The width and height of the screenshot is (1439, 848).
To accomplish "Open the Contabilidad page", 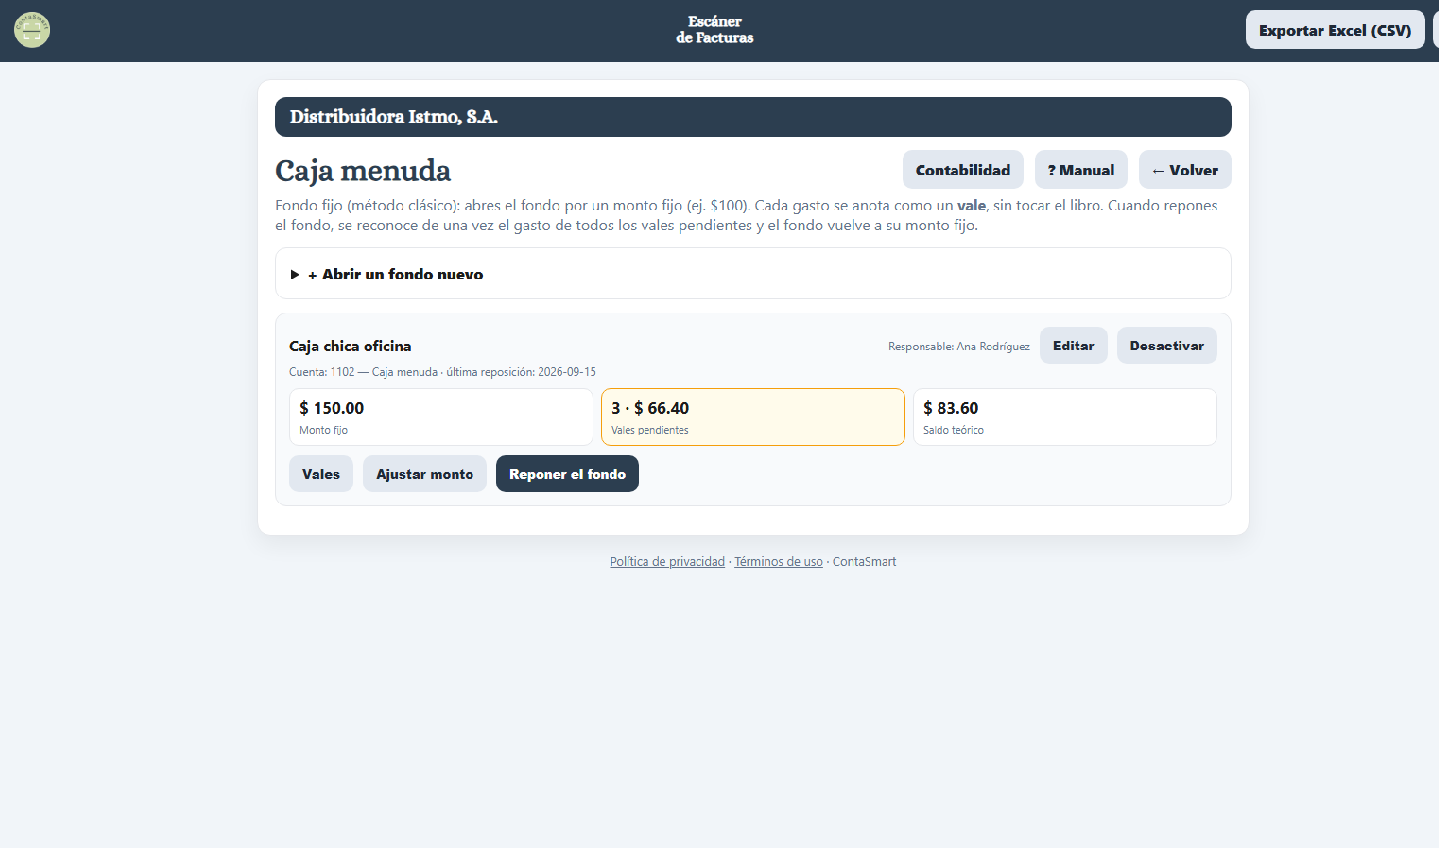I will pos(963,170).
